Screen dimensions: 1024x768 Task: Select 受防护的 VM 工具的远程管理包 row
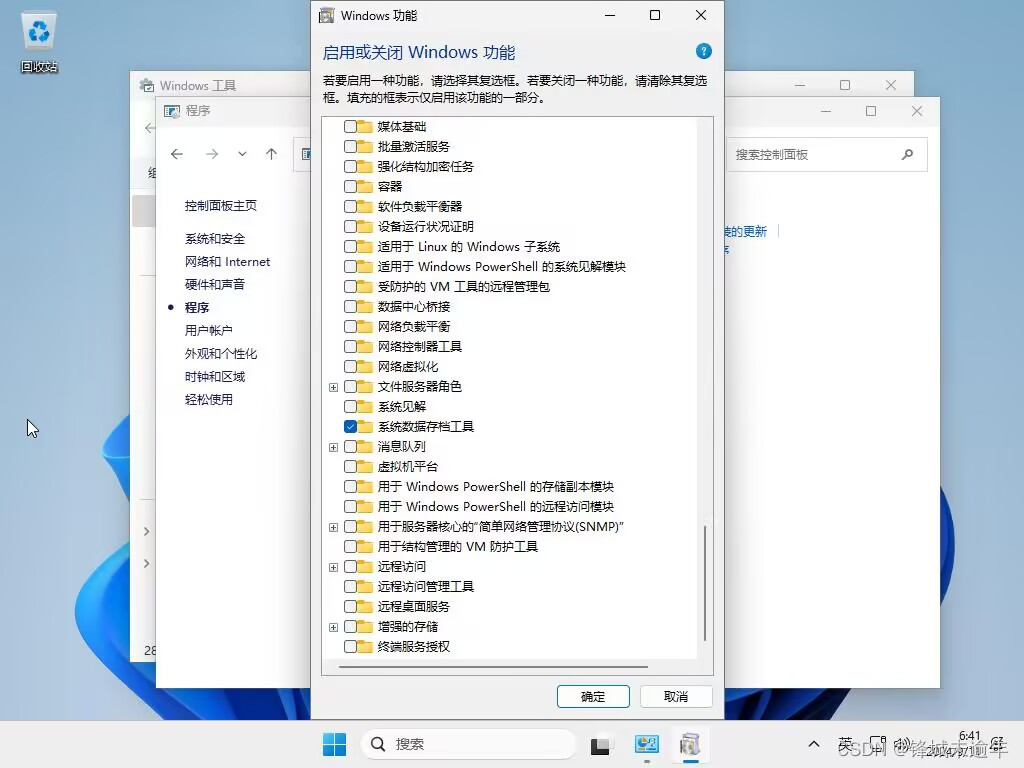pos(463,287)
